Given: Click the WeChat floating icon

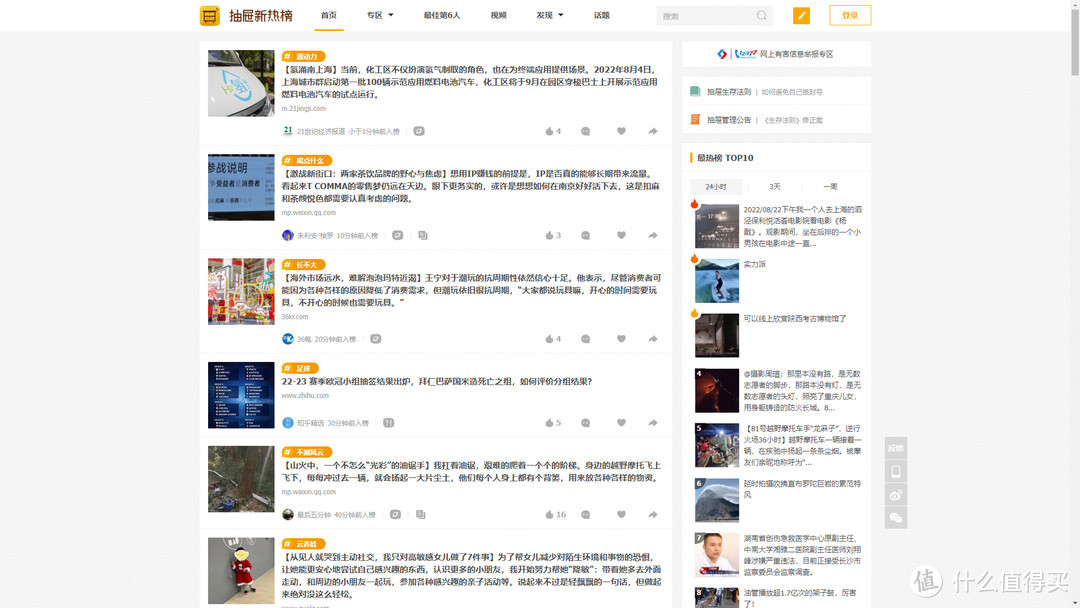Looking at the screenshot, I should [x=895, y=518].
